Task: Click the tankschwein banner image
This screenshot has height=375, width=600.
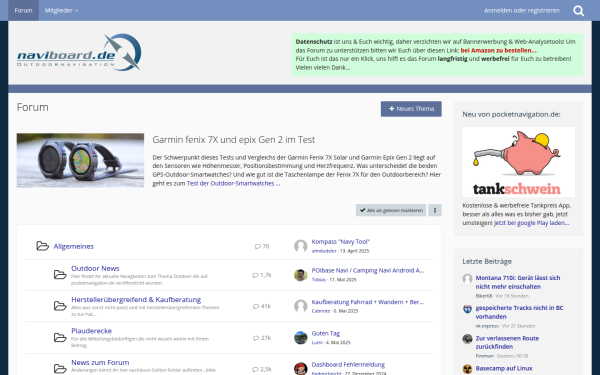Action: (x=518, y=162)
